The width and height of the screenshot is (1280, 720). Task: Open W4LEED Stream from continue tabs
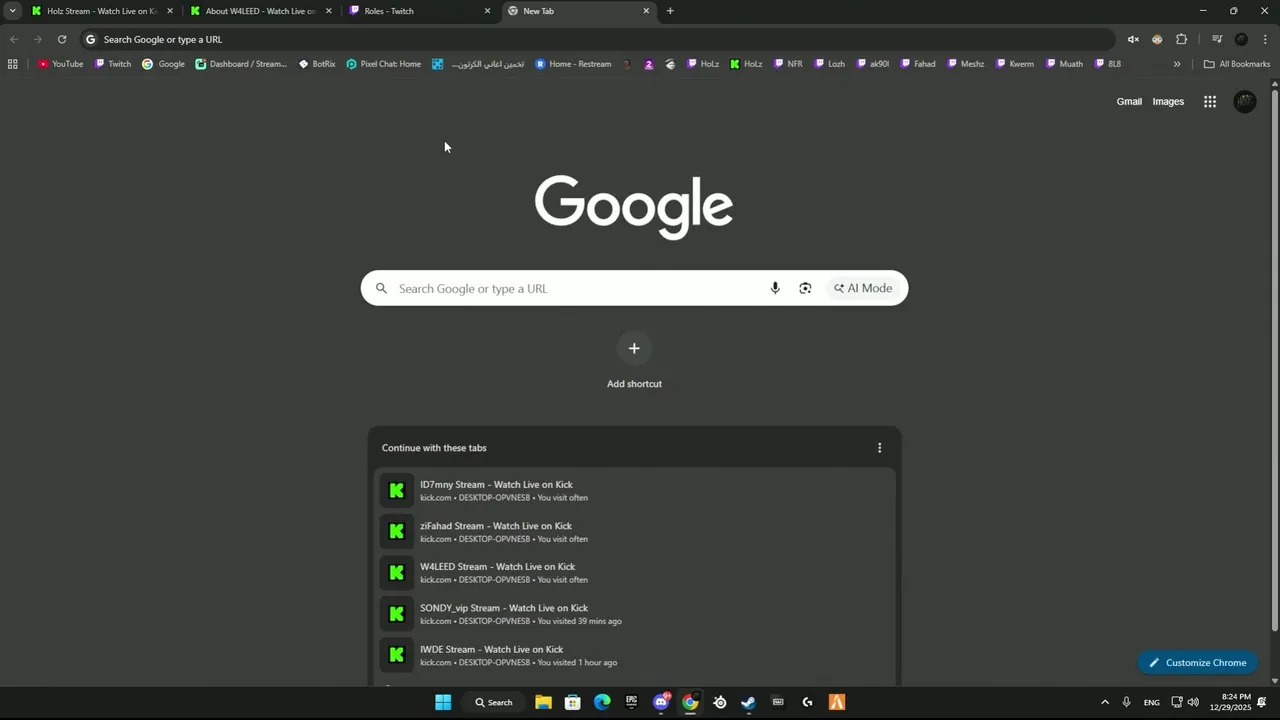pos(634,572)
